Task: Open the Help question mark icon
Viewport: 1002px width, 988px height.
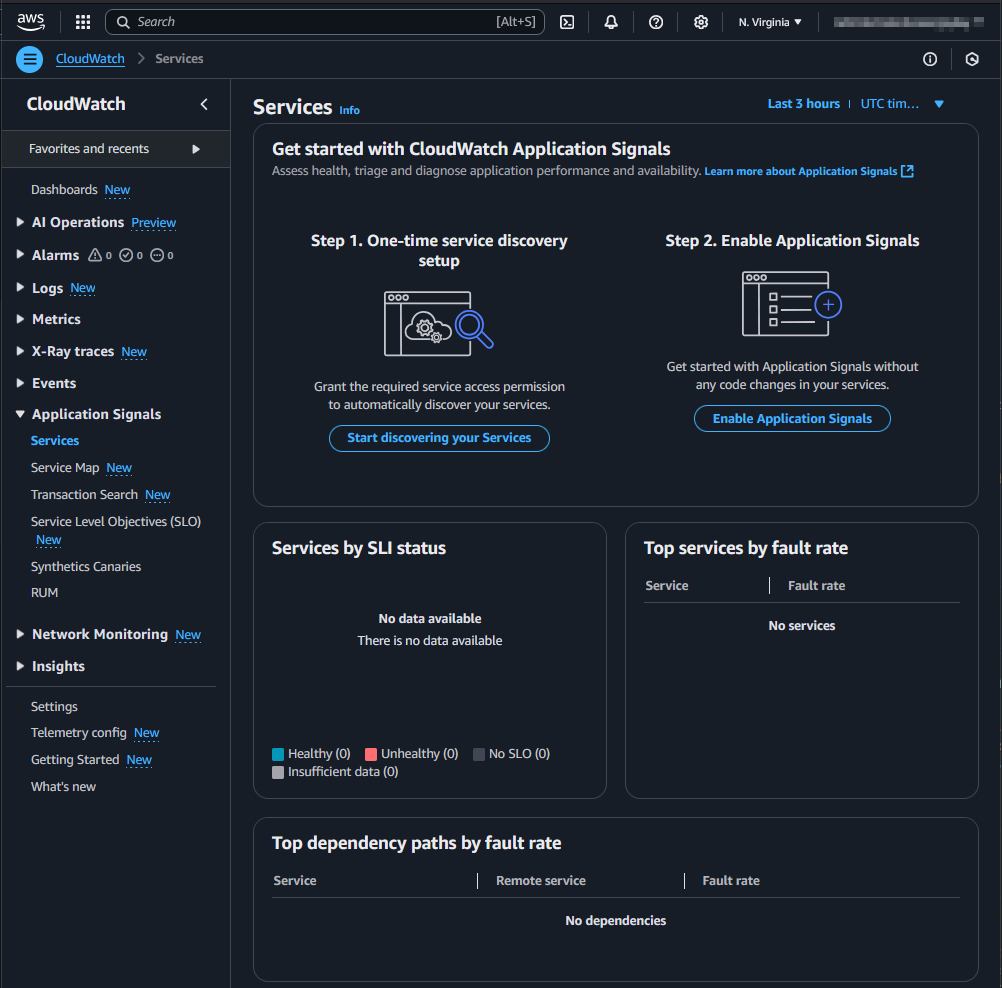Action: 655,21
